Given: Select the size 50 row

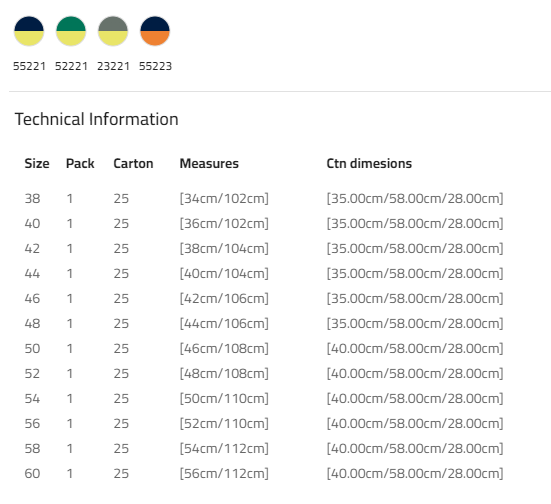Looking at the screenshot, I should tap(264, 348).
